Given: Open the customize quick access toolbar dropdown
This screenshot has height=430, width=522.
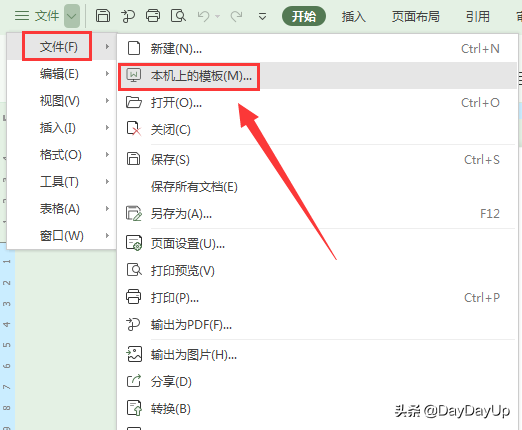Looking at the screenshot, I should pos(263,16).
